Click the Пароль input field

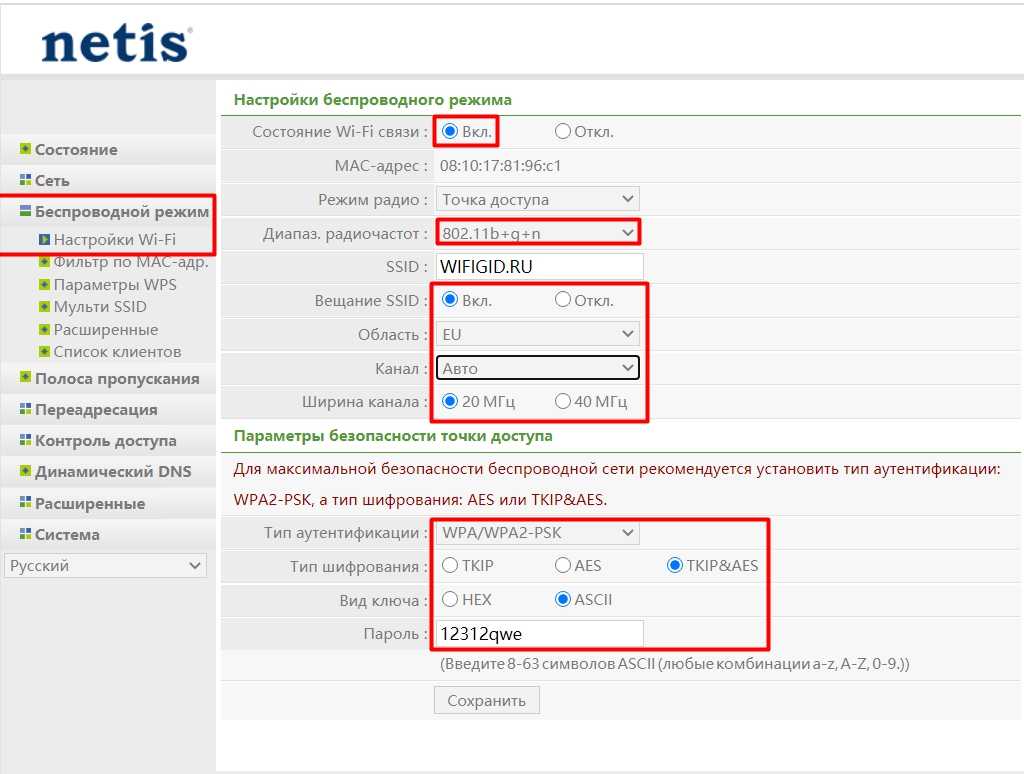coord(539,634)
